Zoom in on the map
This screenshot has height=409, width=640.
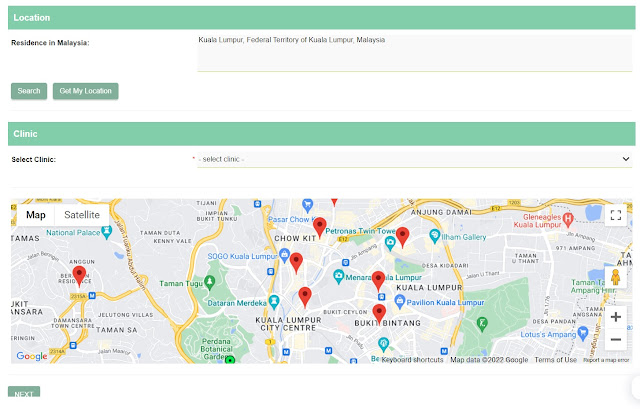point(616,317)
